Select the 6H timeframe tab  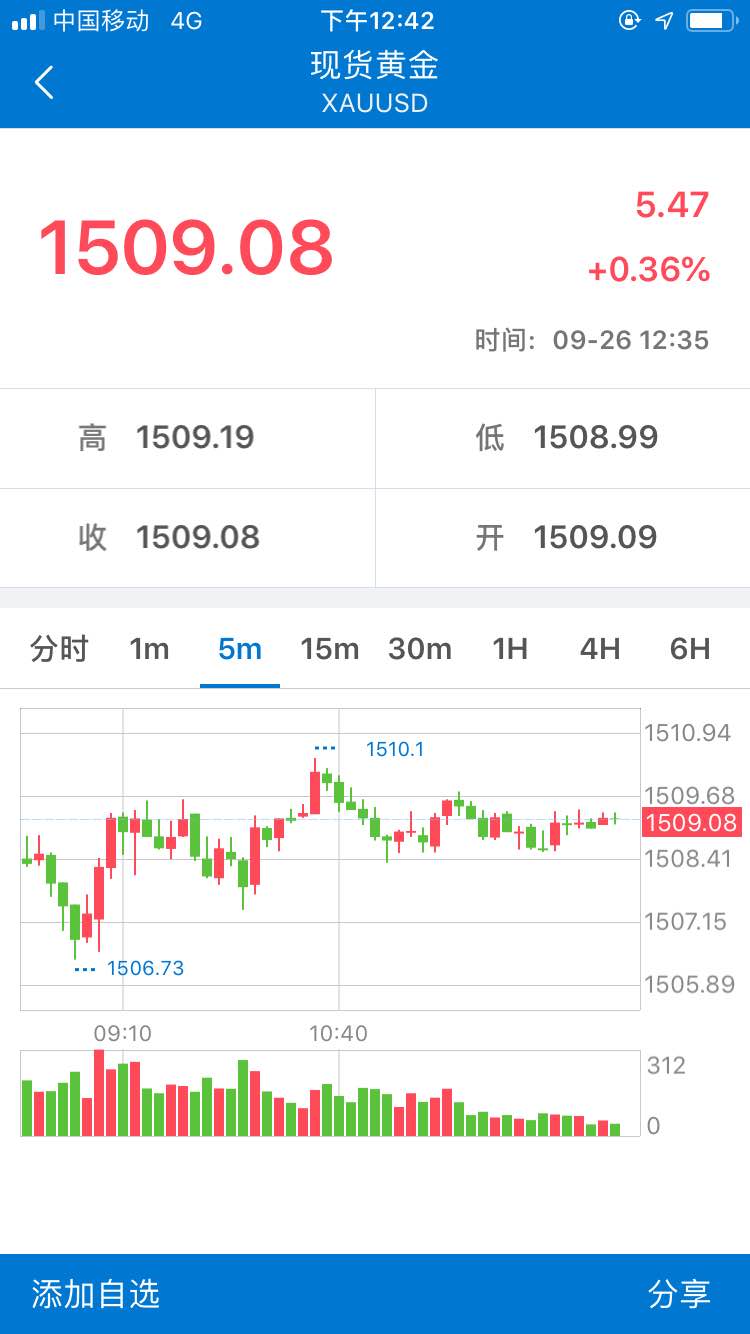click(690, 649)
